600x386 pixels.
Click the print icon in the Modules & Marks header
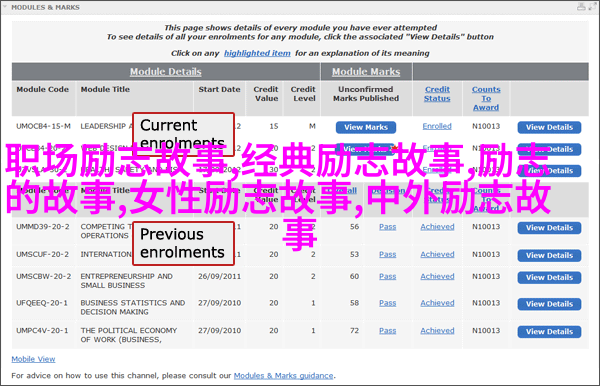coord(581,7)
